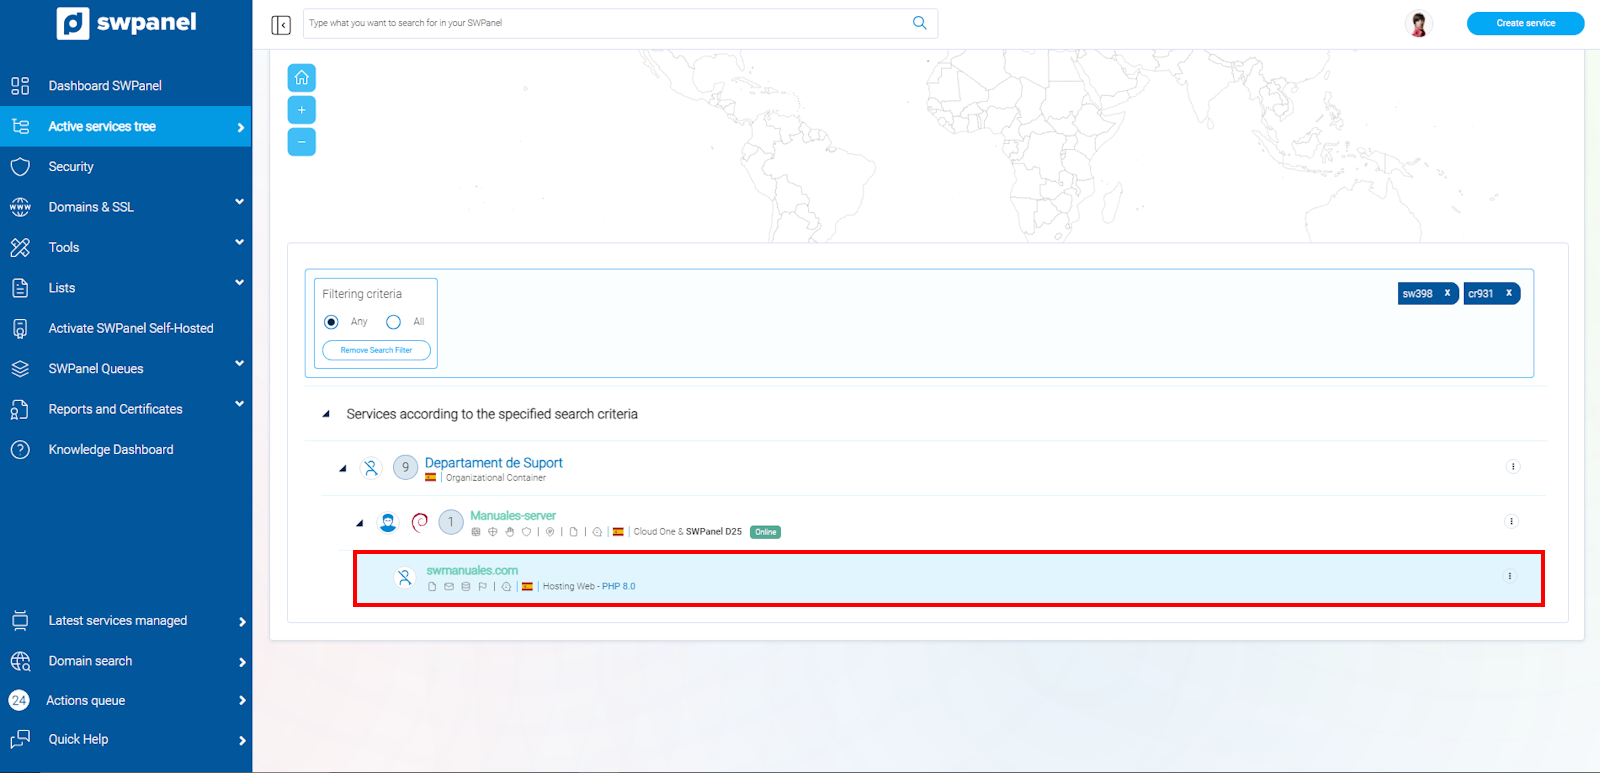The image size is (1600, 773).
Task: Open Quick Help in sidebar
Action: coord(126,739)
